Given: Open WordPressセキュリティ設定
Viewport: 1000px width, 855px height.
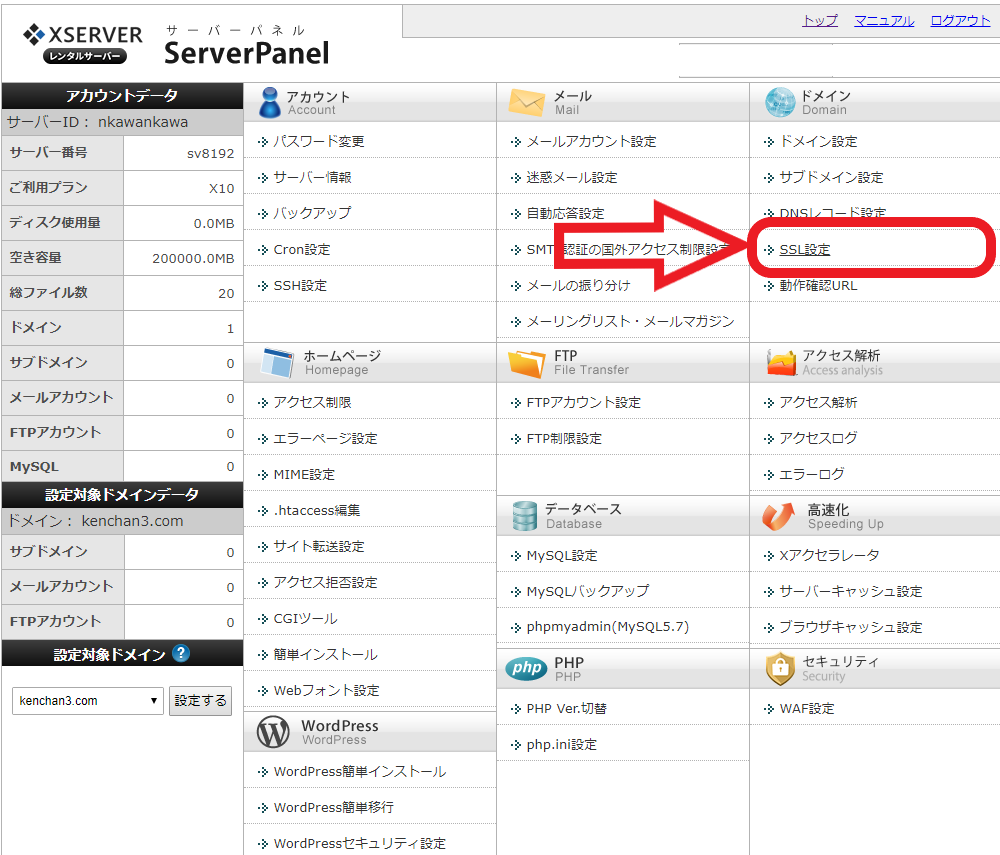Looking at the screenshot, I should pos(360,844).
